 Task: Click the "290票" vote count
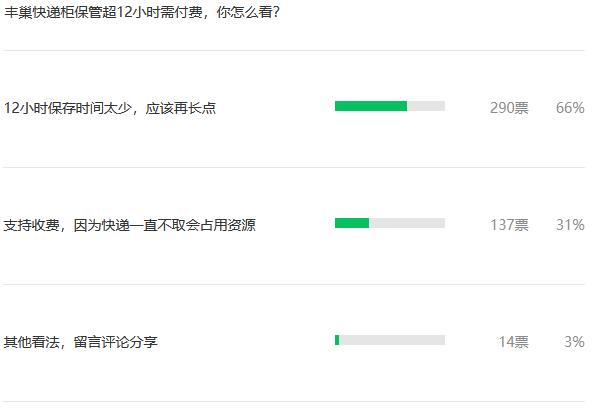pos(509,107)
